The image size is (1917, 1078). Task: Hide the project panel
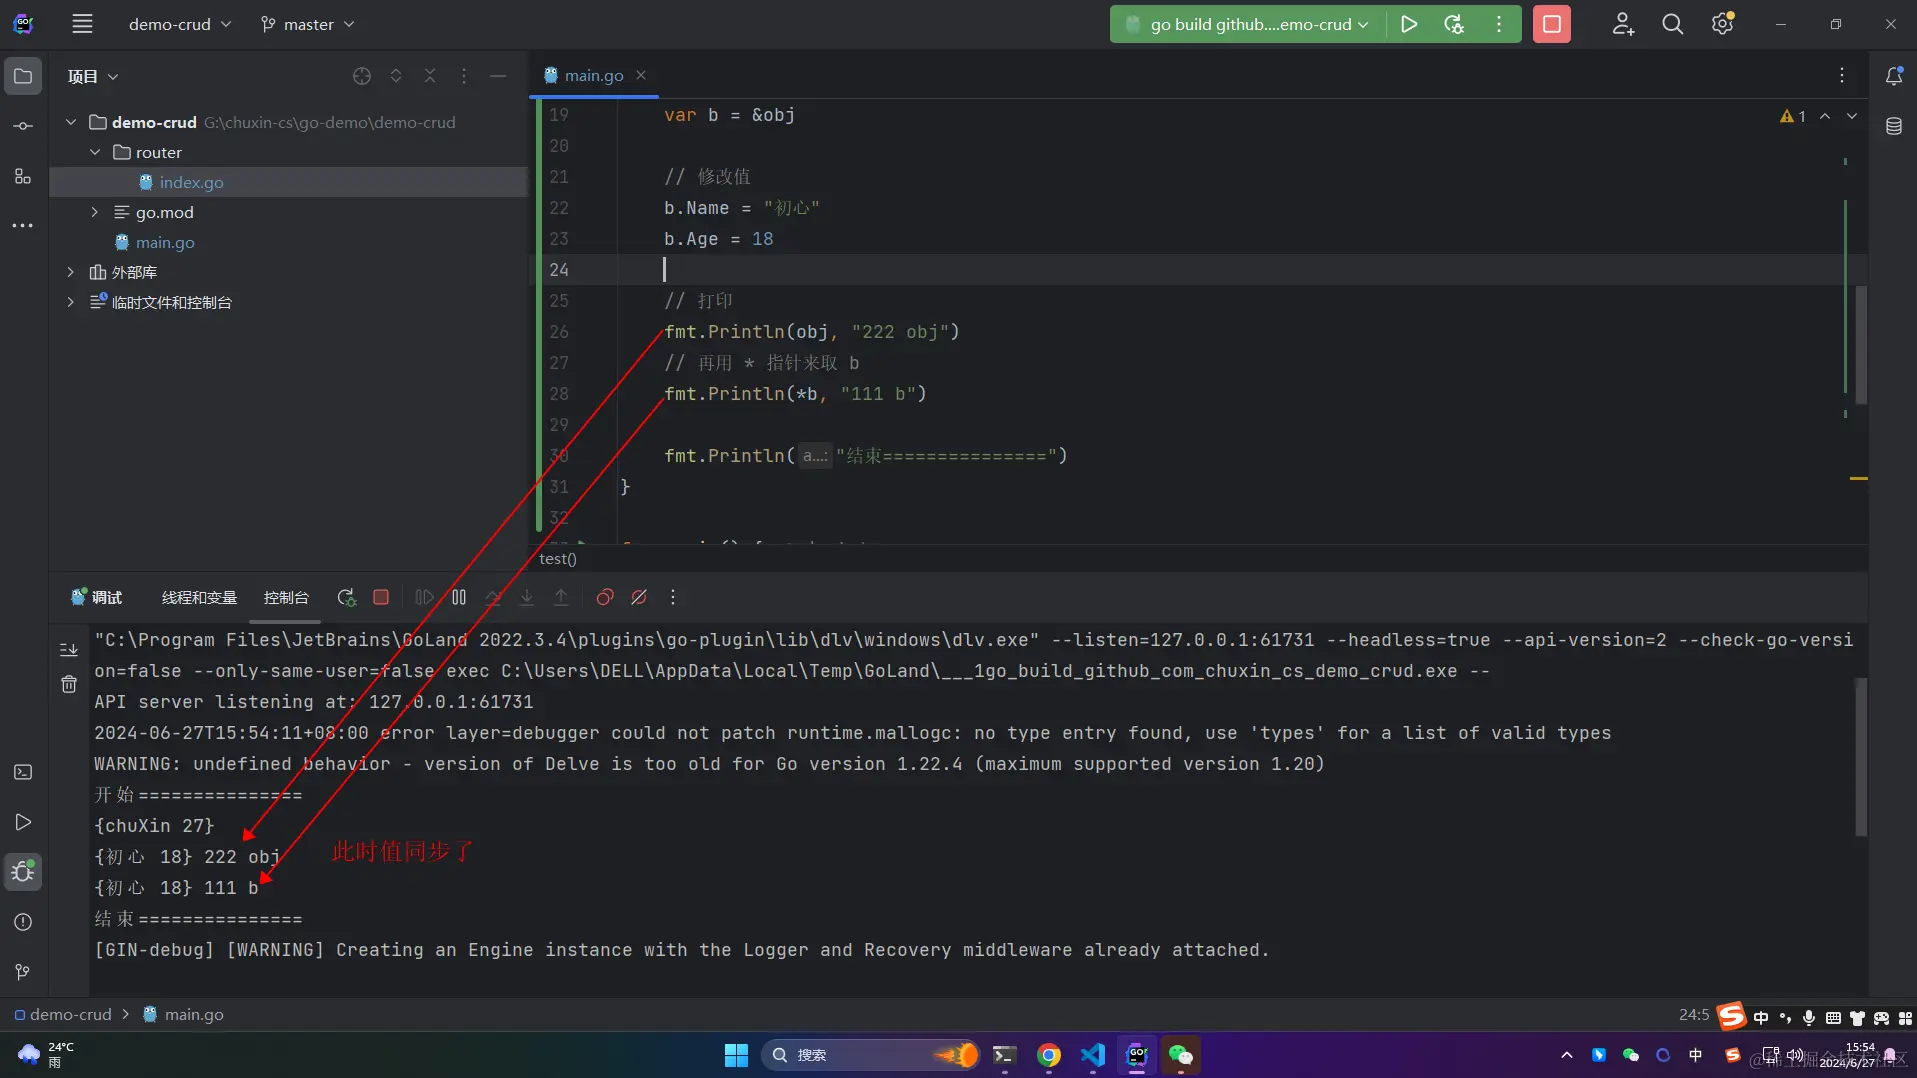[498, 76]
